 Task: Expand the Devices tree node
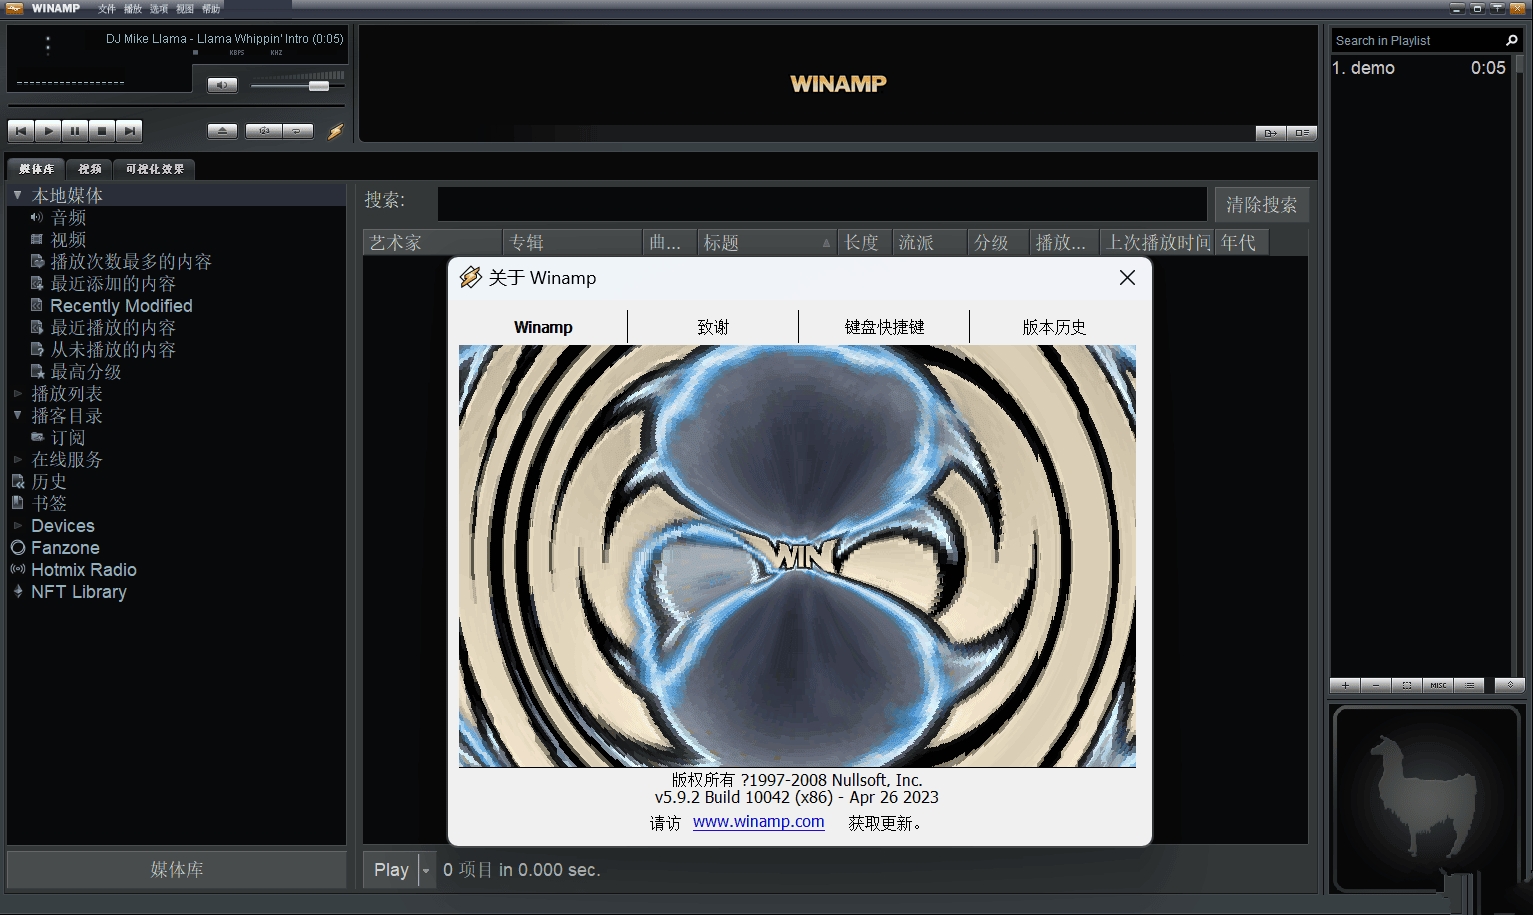click(x=17, y=525)
